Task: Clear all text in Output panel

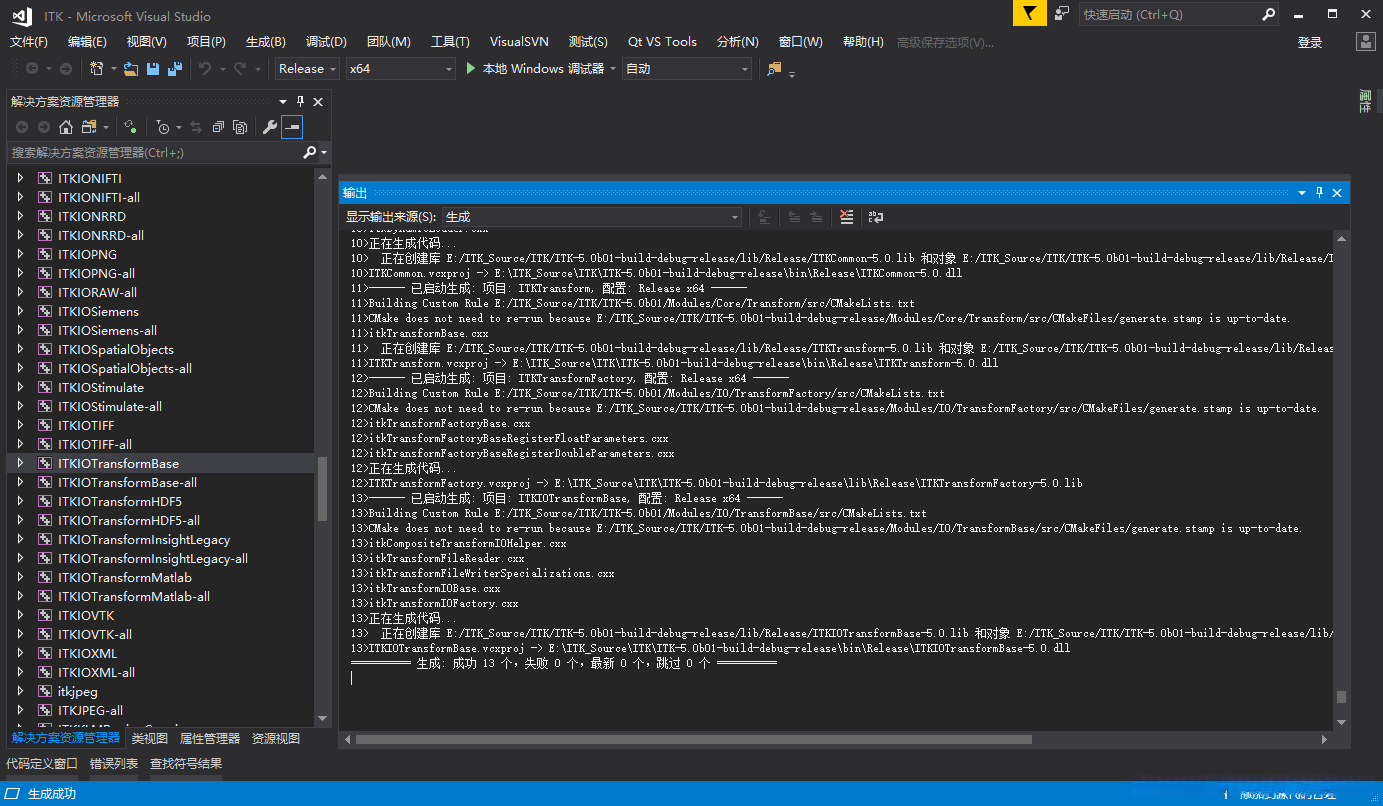Action: click(847, 217)
